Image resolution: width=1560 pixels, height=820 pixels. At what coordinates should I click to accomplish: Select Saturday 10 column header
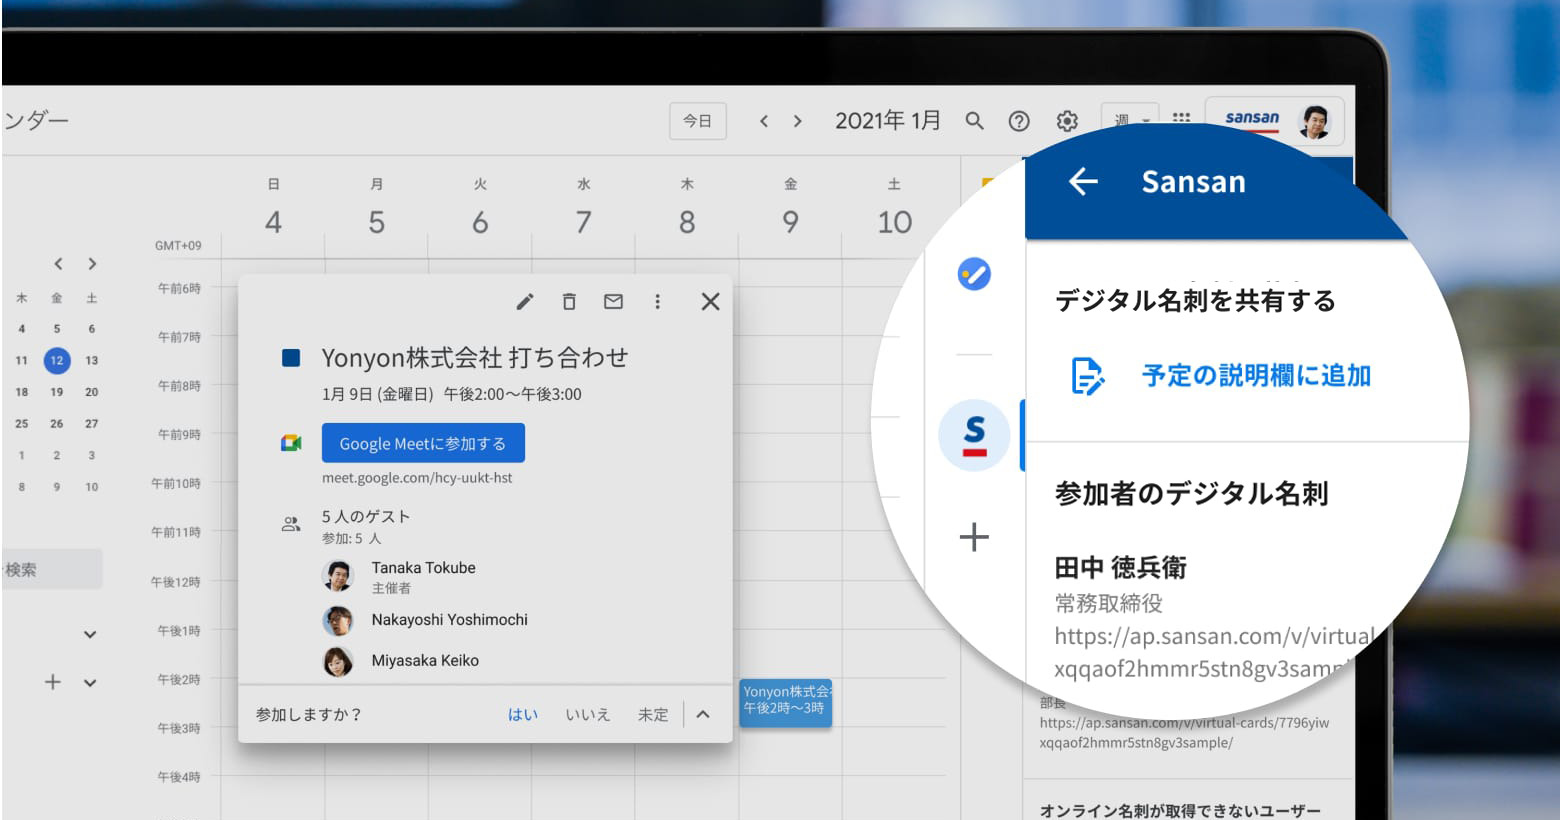click(894, 208)
